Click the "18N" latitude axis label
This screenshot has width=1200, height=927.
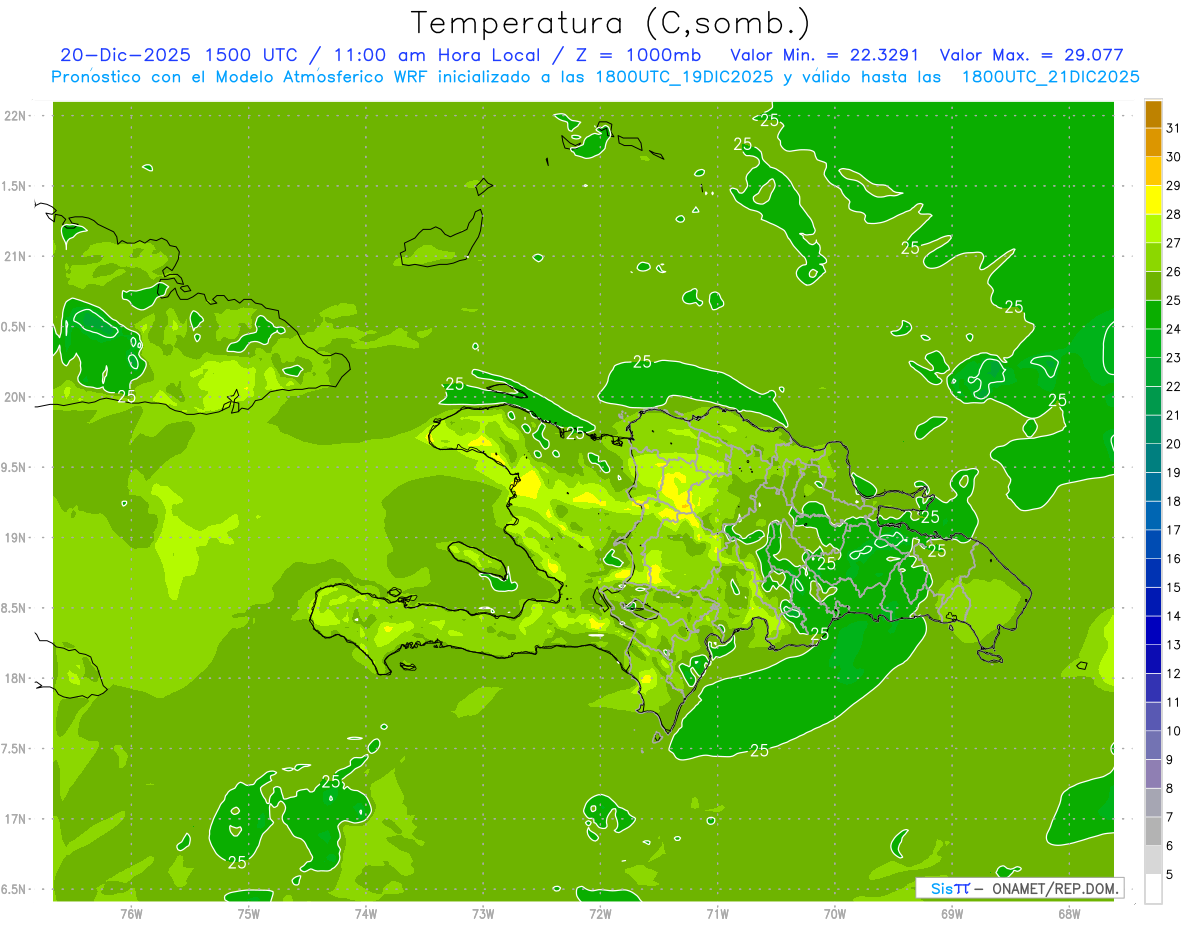tap(17, 679)
